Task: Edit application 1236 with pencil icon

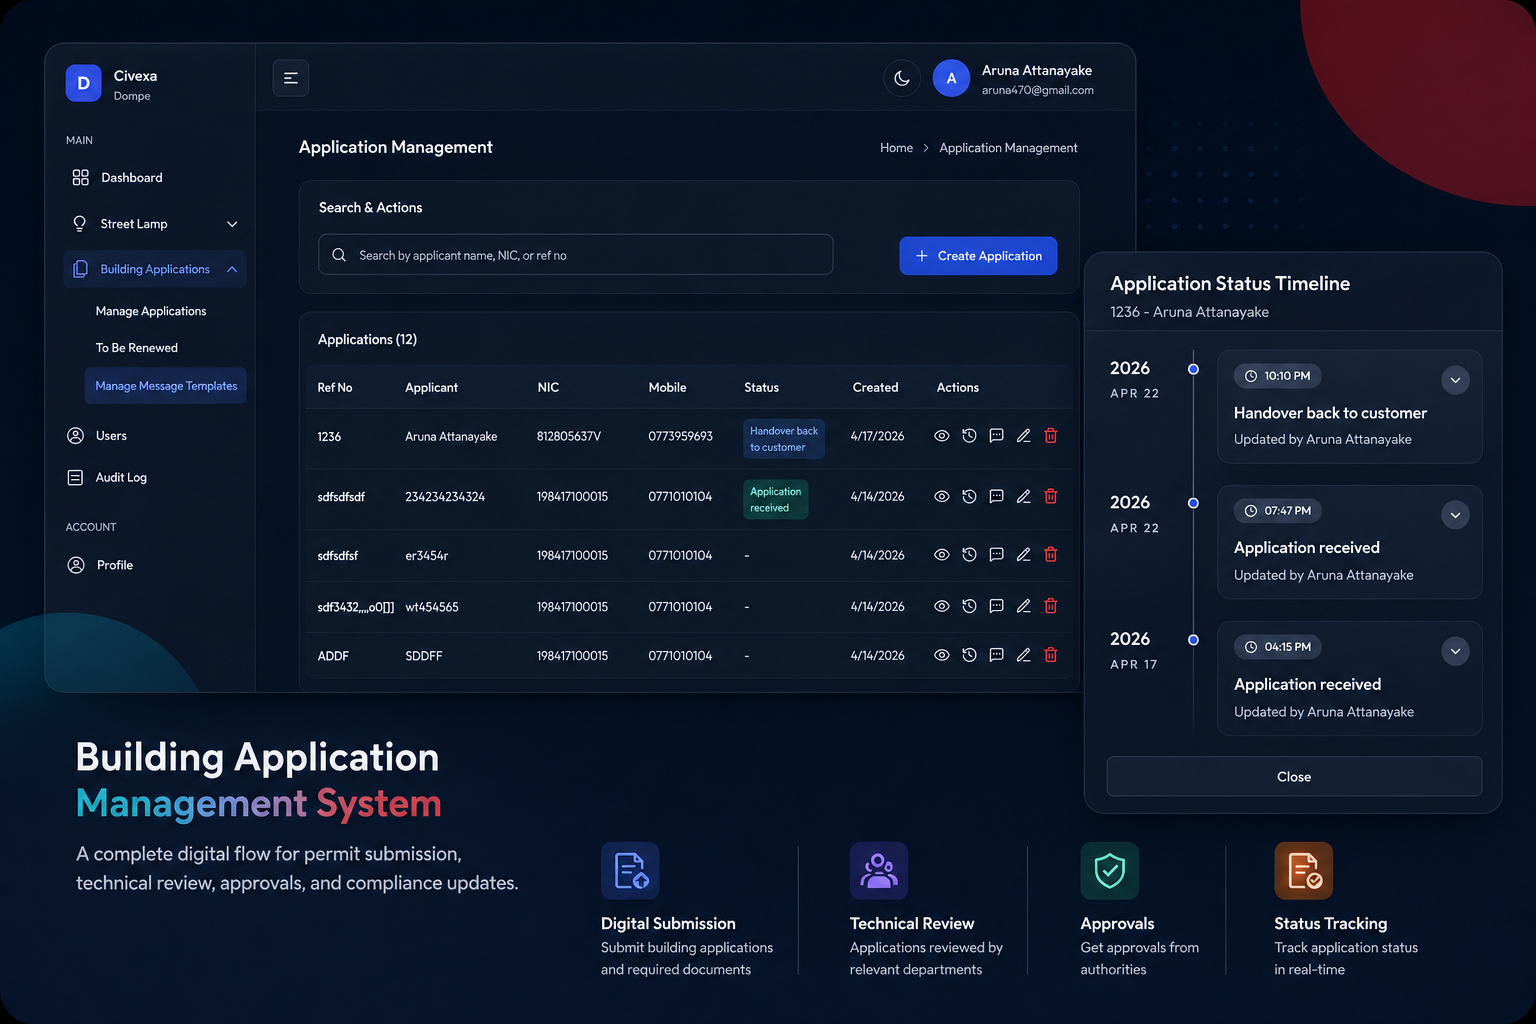Action: point(1023,436)
